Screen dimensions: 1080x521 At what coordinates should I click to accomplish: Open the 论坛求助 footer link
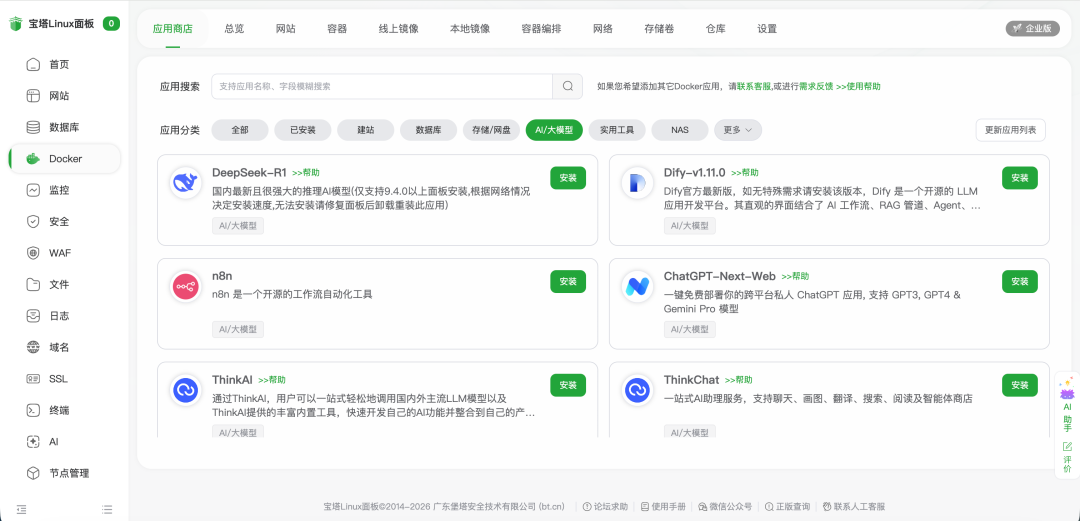605,507
